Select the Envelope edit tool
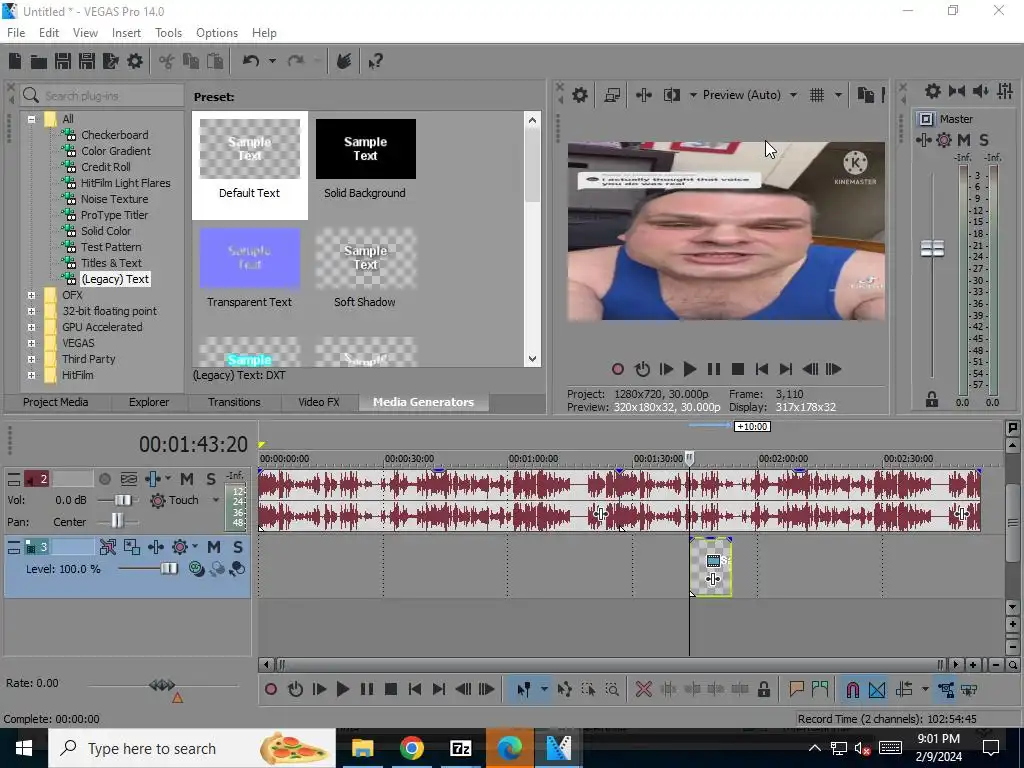The image size is (1024, 768). click(x=565, y=689)
